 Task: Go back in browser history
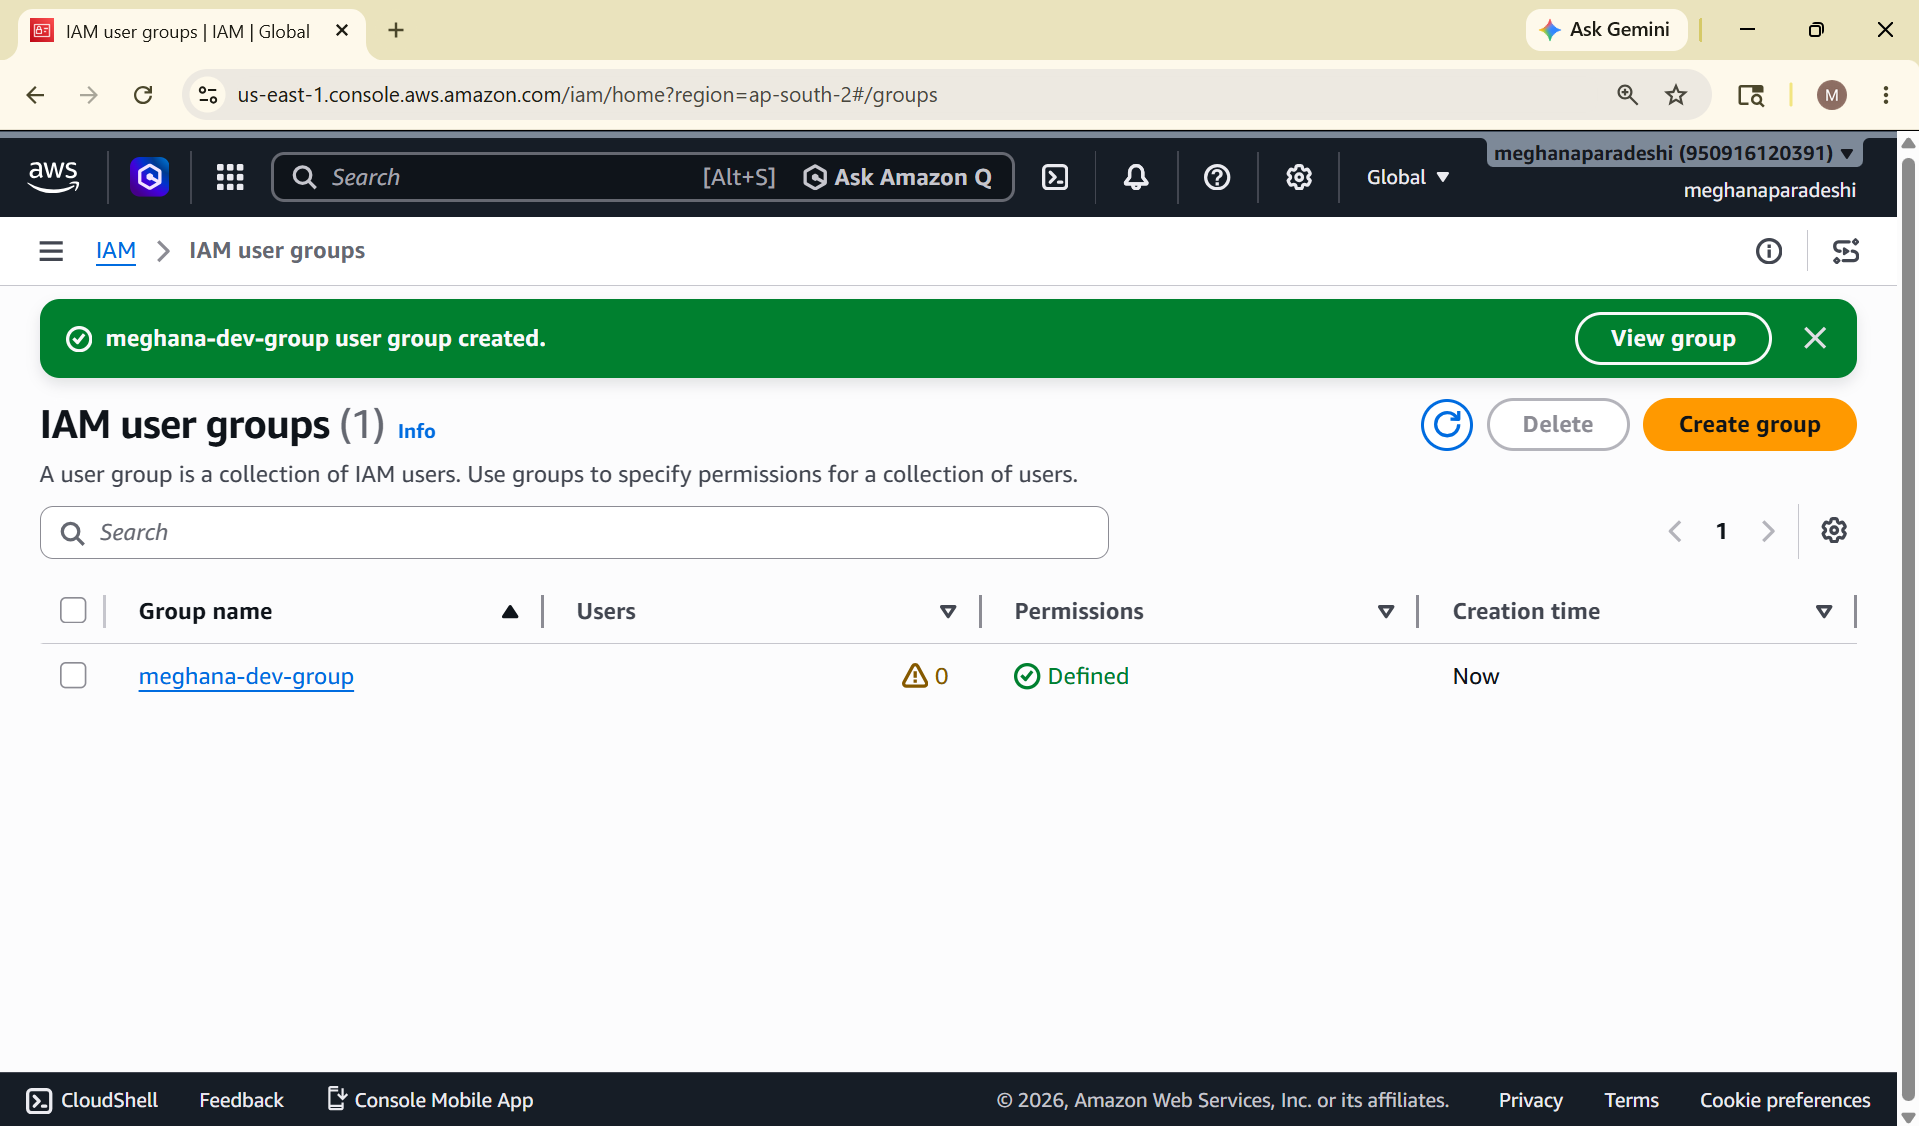pos(35,95)
